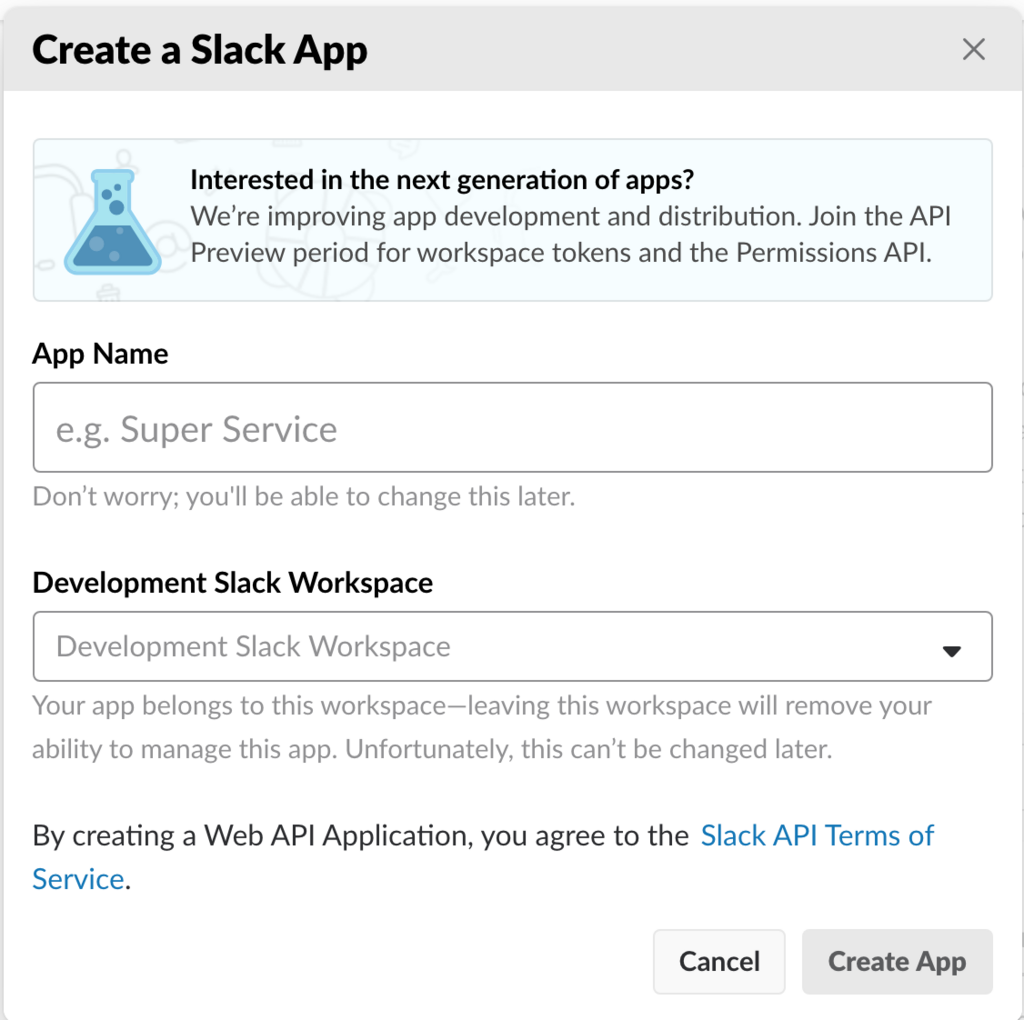
Task: Open the Development Slack Workspace dropdown
Action: coord(512,646)
